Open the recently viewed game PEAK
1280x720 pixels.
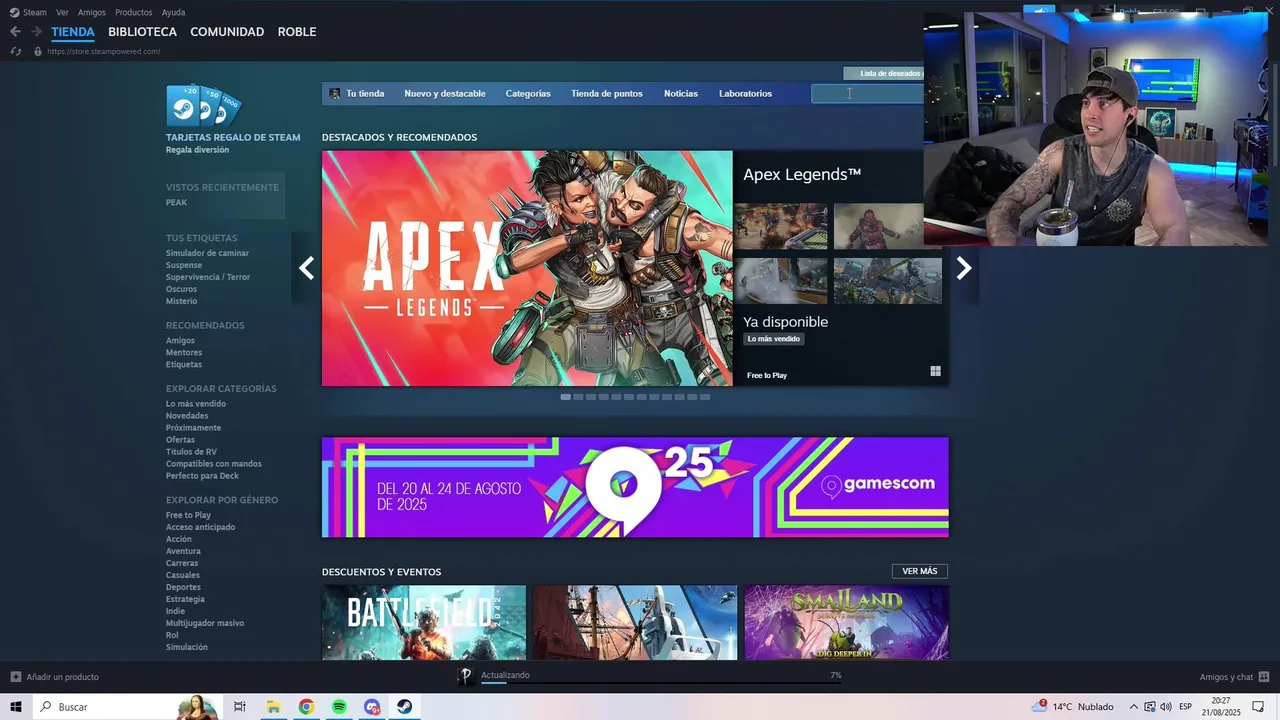click(x=176, y=202)
